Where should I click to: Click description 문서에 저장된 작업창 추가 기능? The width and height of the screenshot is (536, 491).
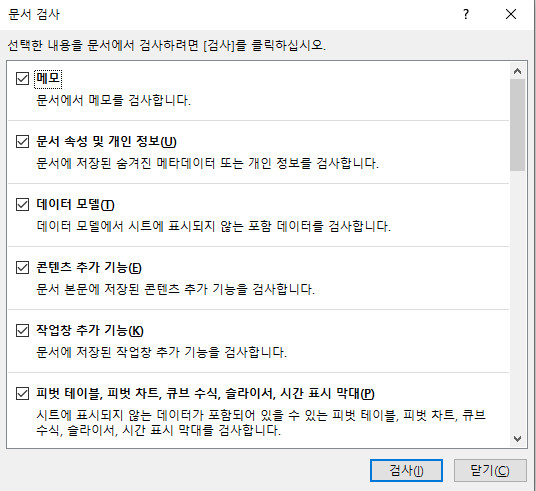pyautogui.click(x=161, y=352)
